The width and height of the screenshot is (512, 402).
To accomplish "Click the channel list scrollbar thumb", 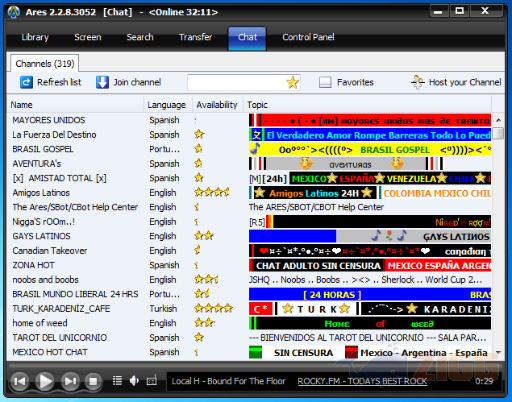I will coord(498,134).
